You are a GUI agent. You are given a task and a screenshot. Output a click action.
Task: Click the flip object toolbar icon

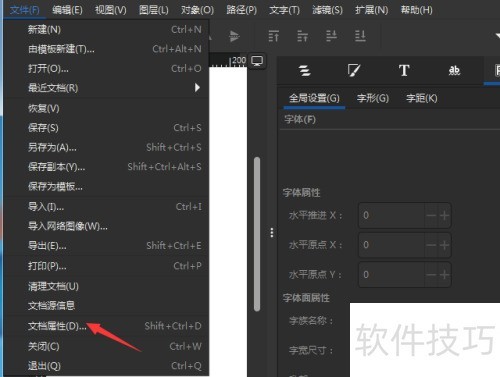point(234,36)
